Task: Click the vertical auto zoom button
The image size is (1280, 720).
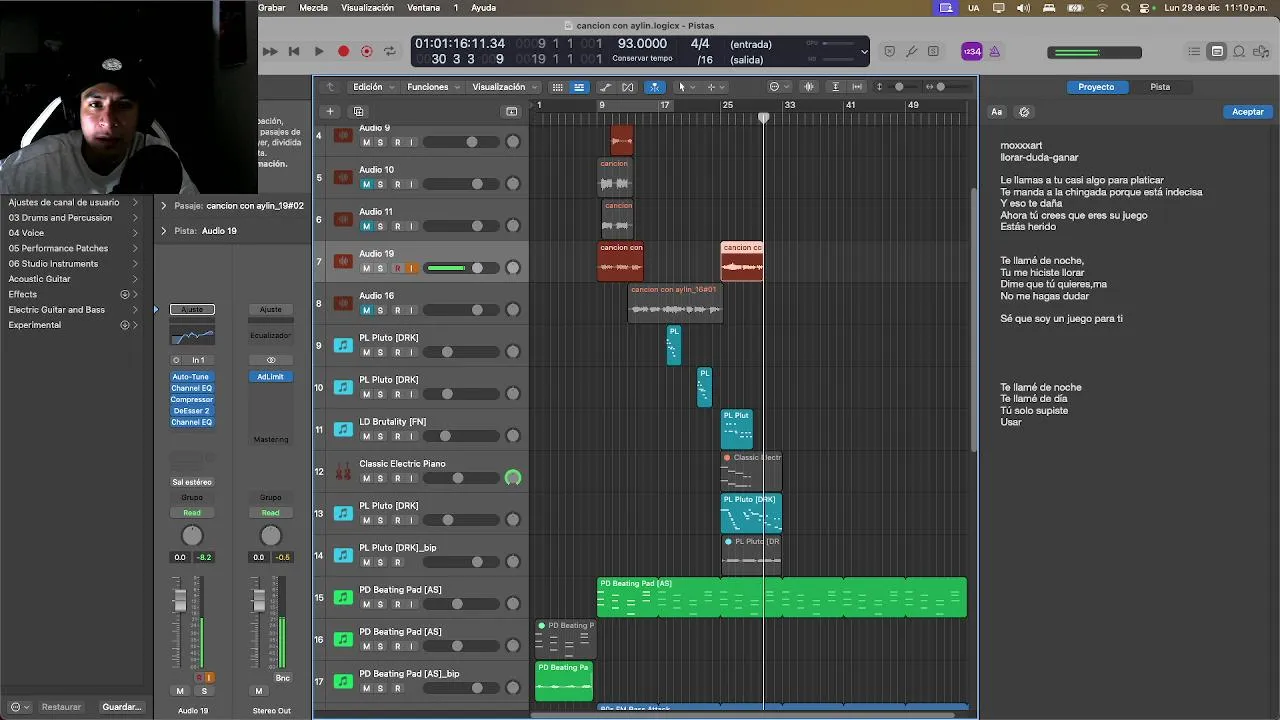Action: [836, 87]
